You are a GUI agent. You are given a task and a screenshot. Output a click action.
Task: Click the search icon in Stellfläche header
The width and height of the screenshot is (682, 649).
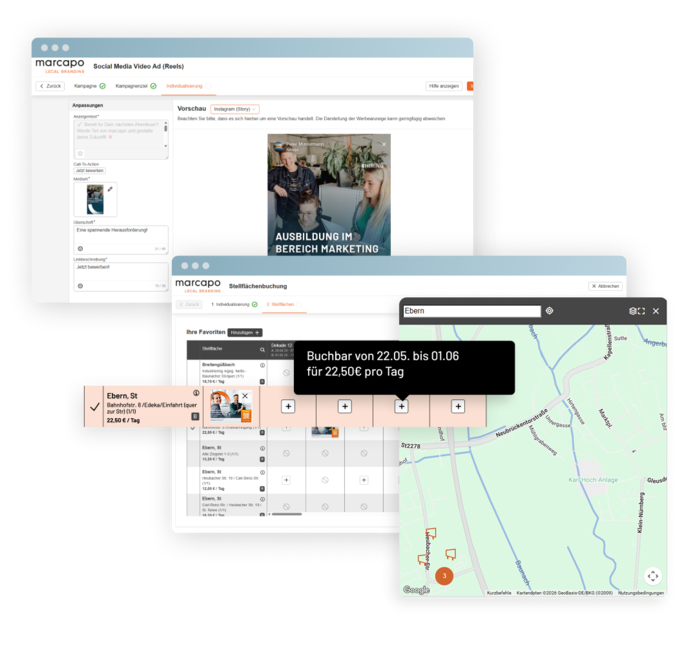click(262, 349)
